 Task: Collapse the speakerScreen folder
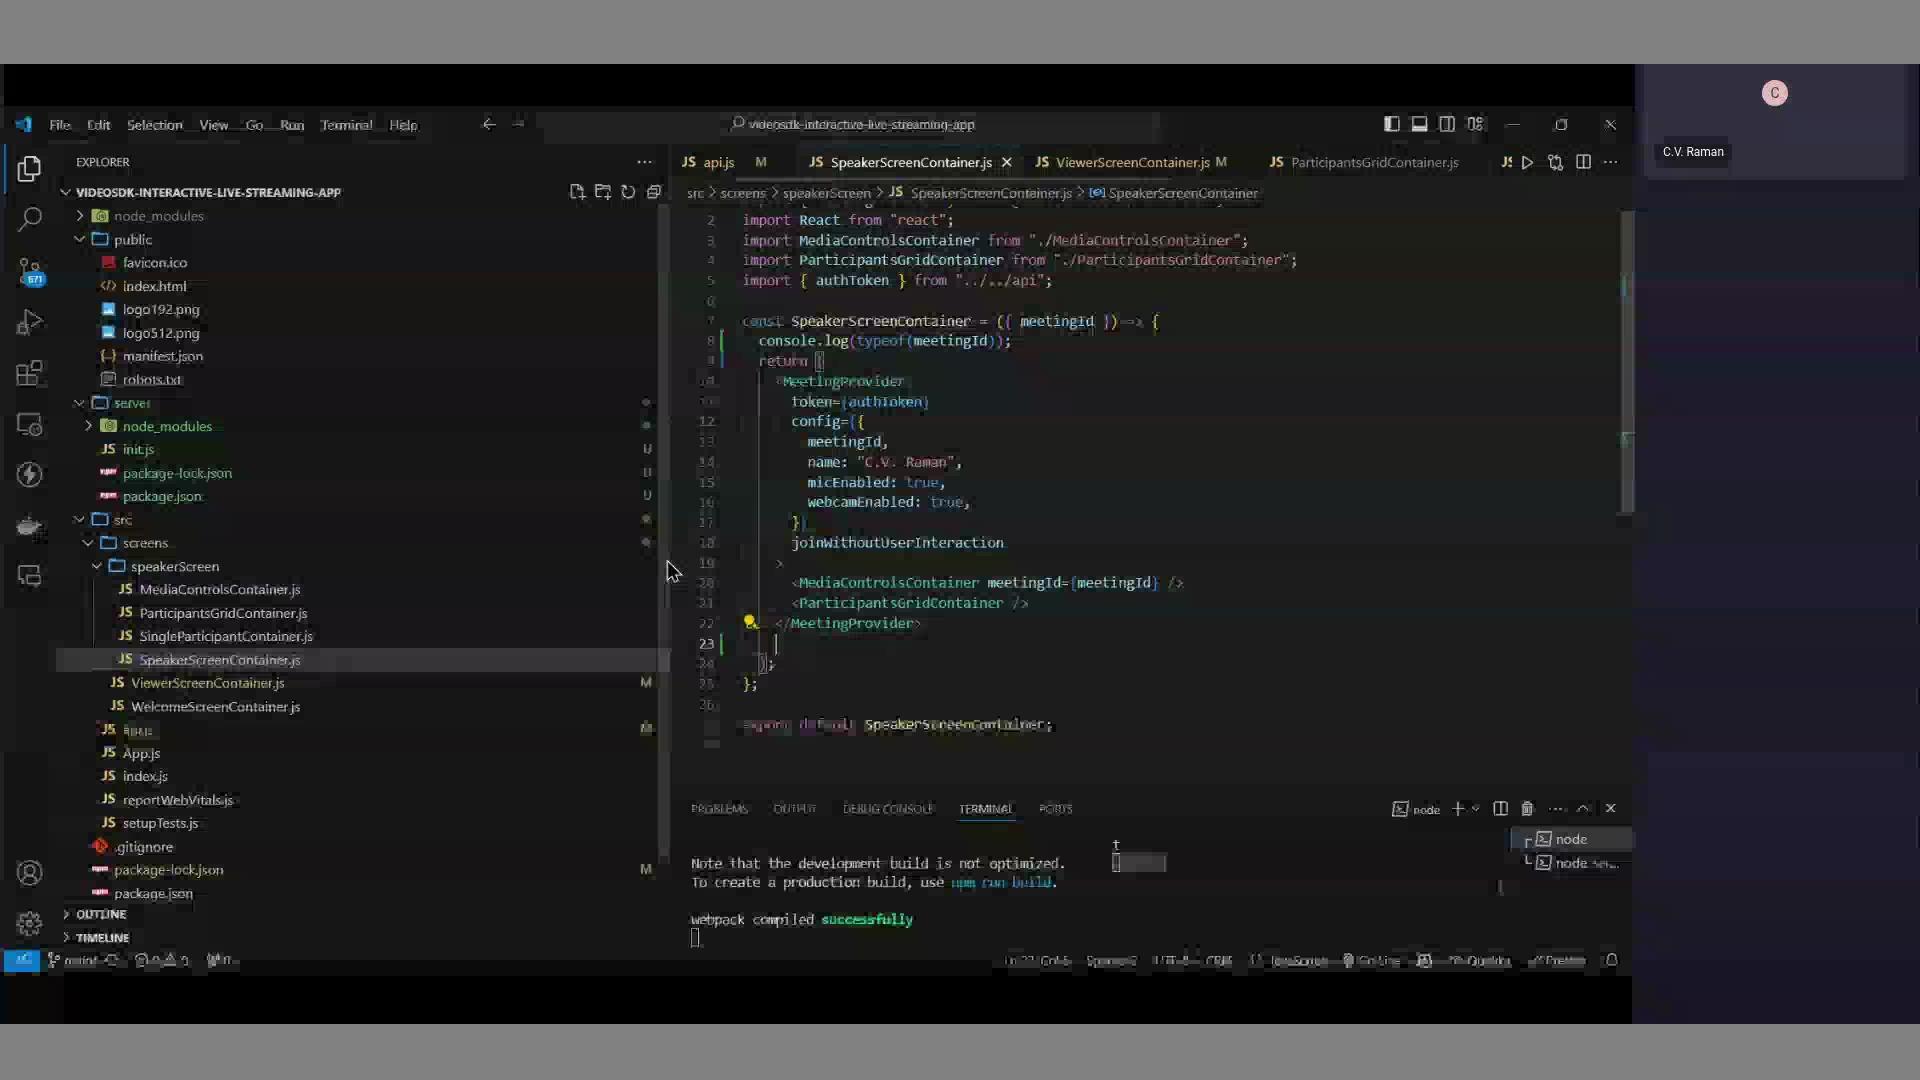coord(97,566)
